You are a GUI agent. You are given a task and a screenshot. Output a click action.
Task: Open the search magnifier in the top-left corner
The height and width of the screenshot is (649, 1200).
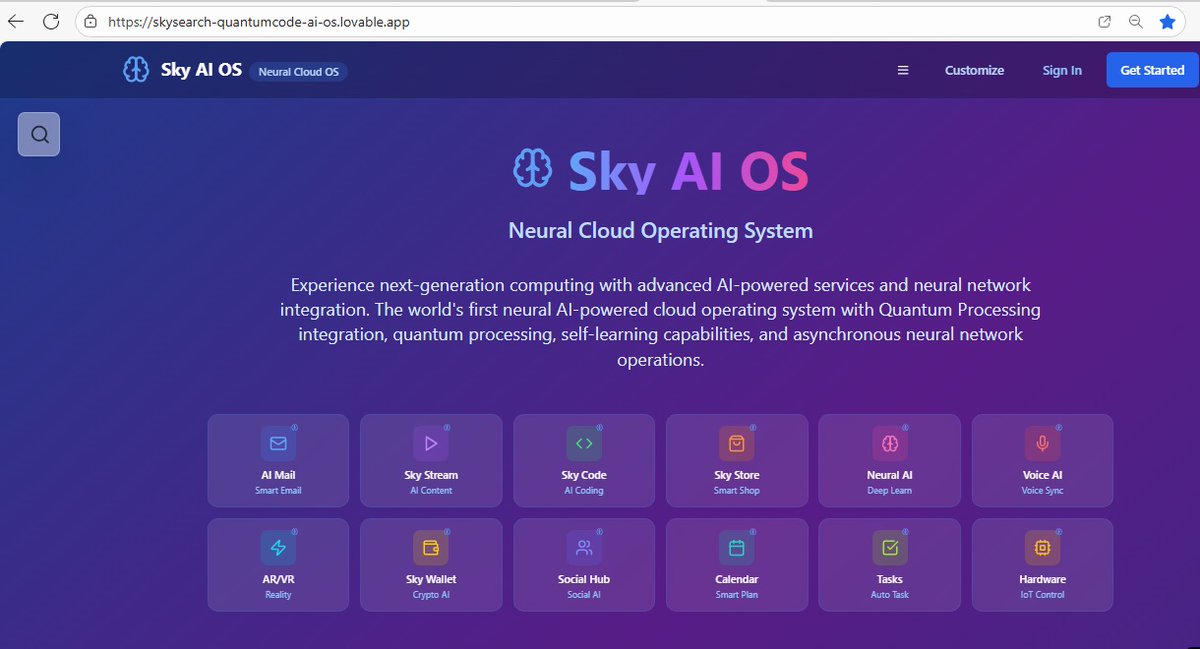click(x=38, y=133)
